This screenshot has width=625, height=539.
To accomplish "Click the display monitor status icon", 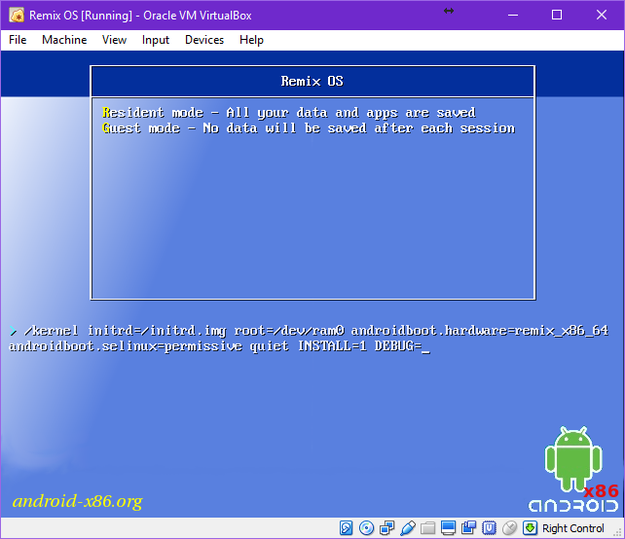I will coord(448,528).
